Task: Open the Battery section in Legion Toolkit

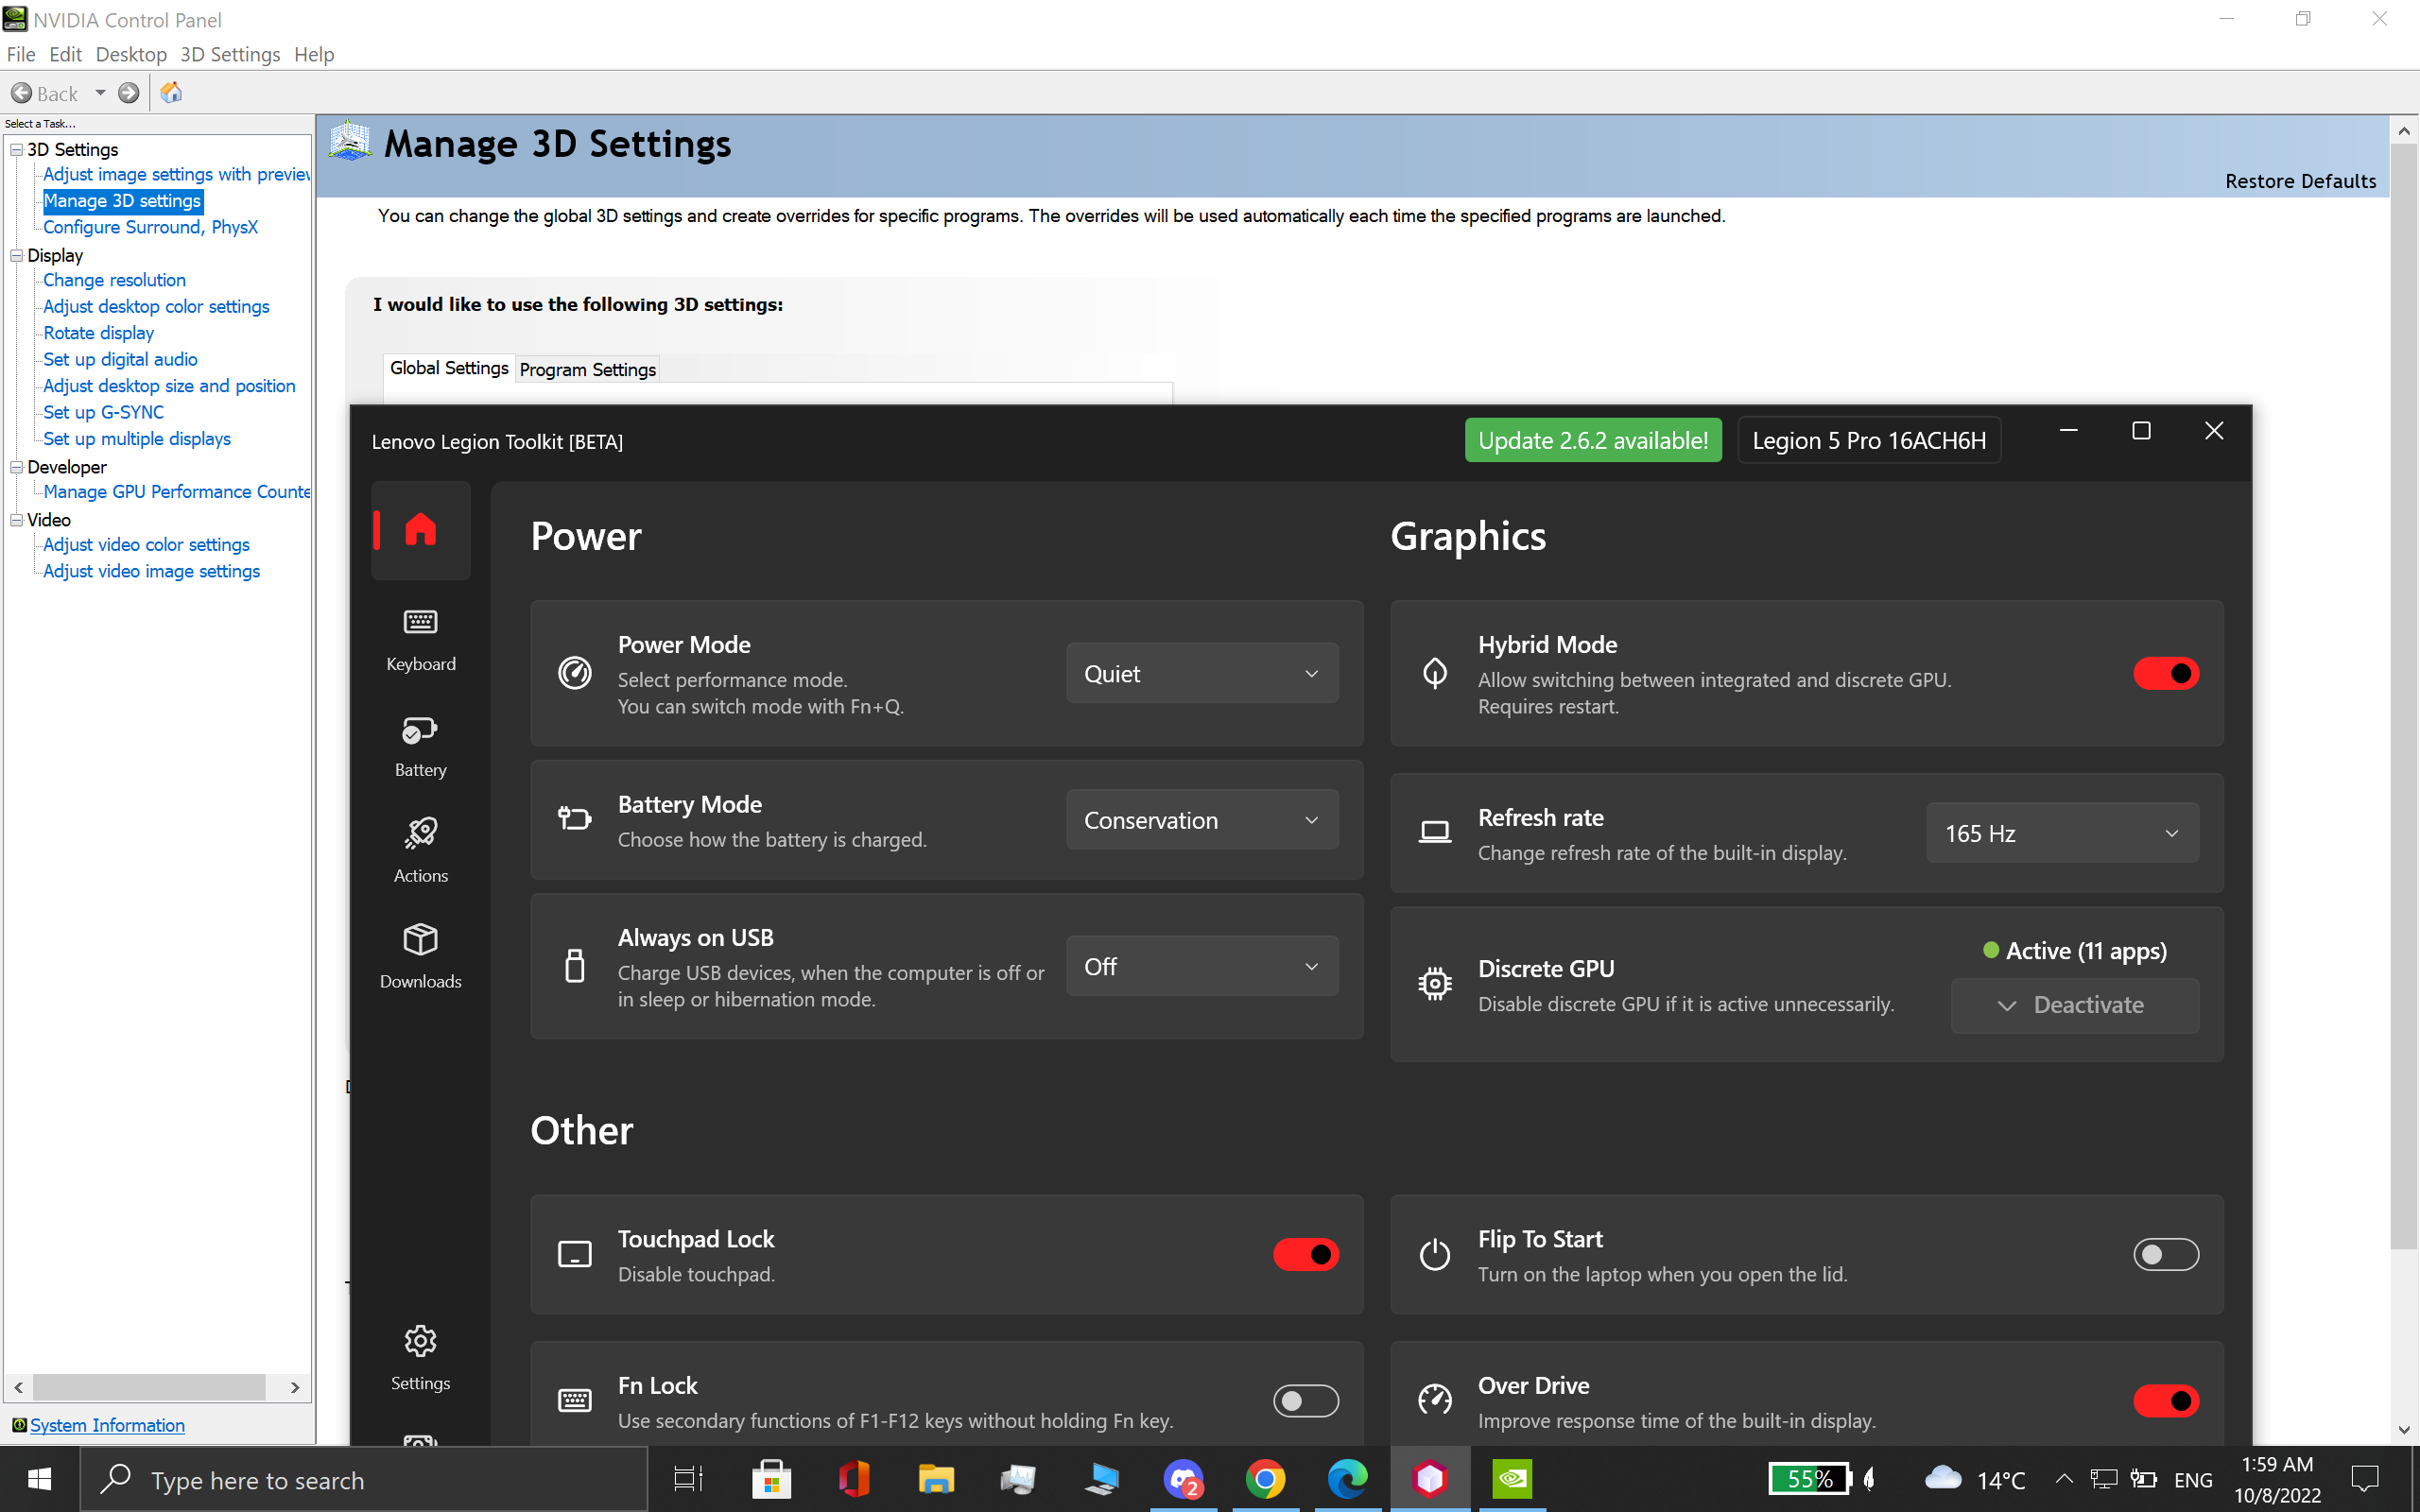Action: coord(420,745)
